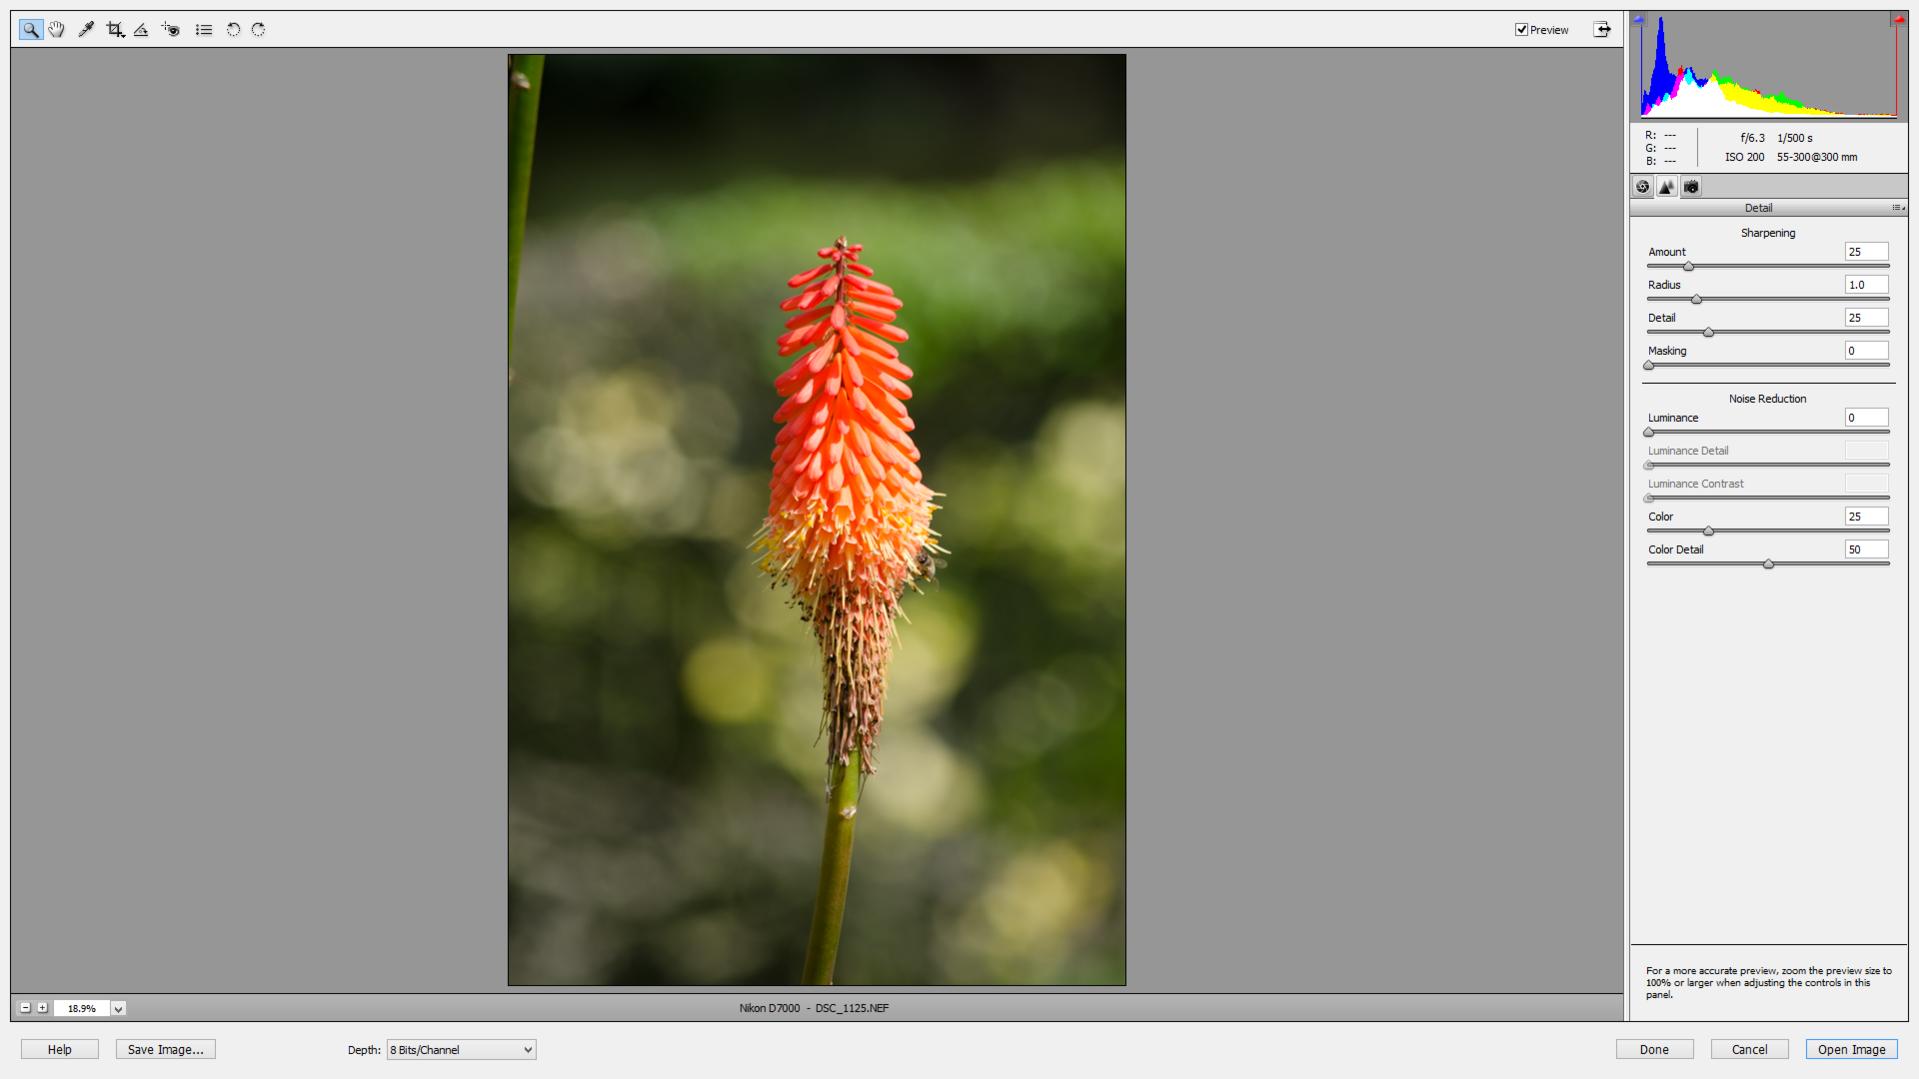Click the Open Image button

(x=1851, y=1050)
